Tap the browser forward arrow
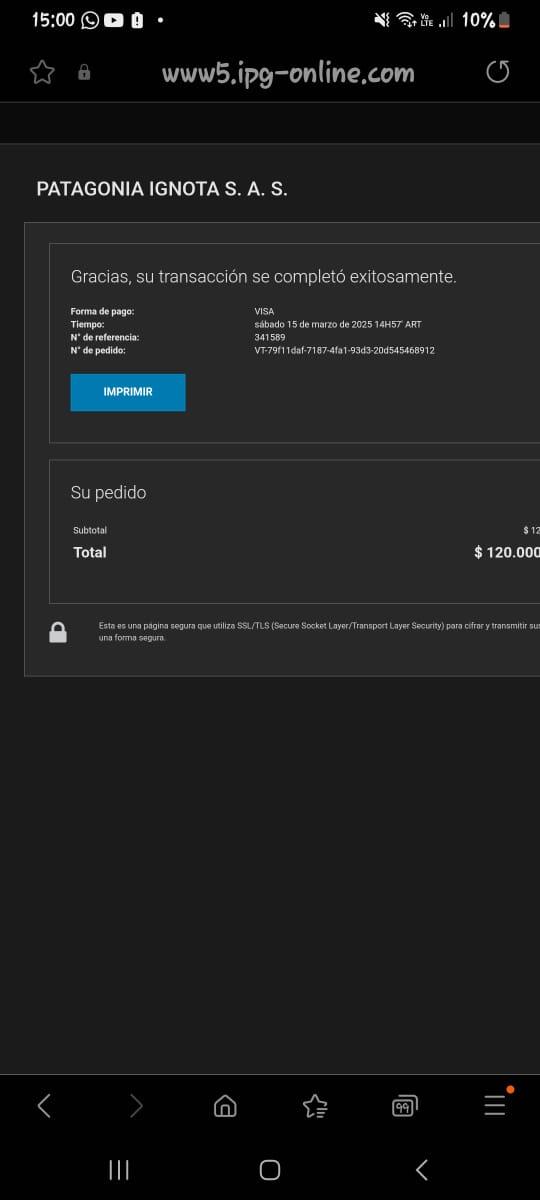 (x=136, y=1105)
